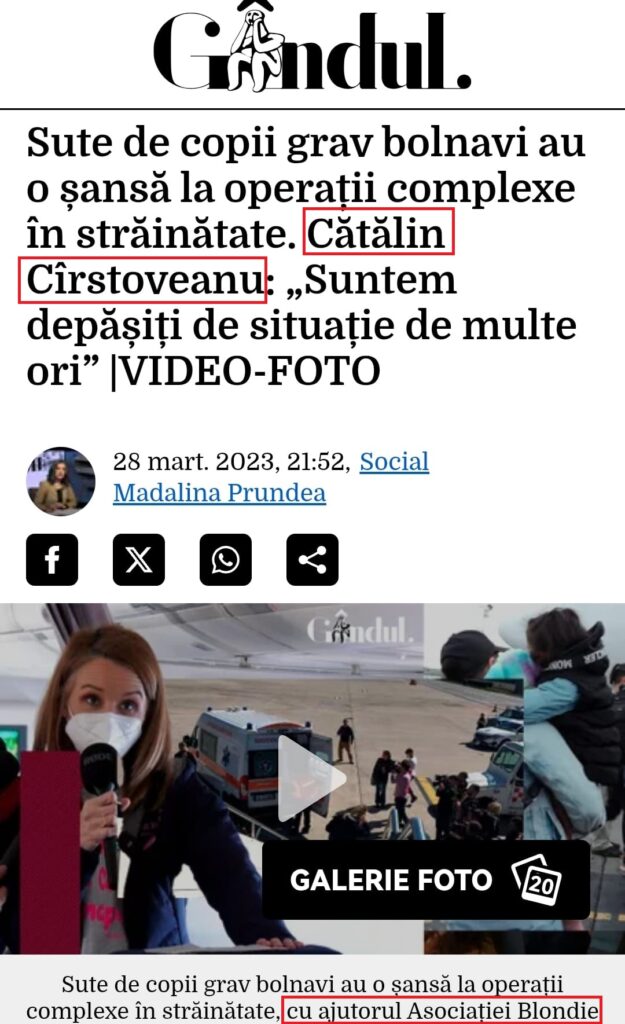Open Madalina Prundea author page
The image size is (625, 1024).
(219, 493)
